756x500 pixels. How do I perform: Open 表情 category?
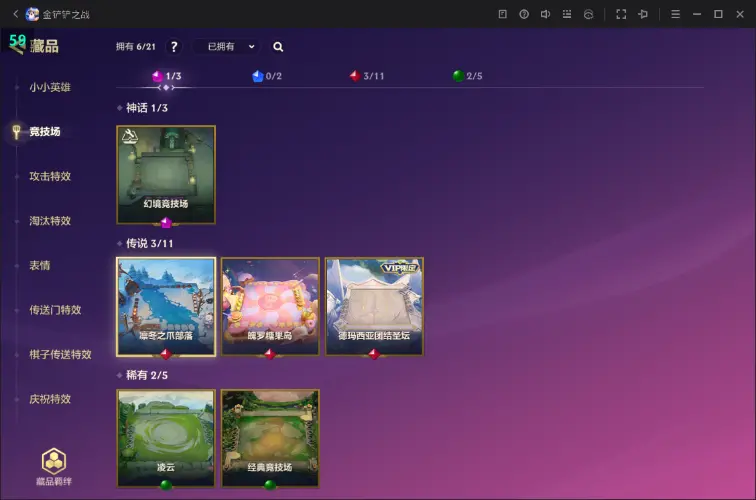[x=40, y=265]
